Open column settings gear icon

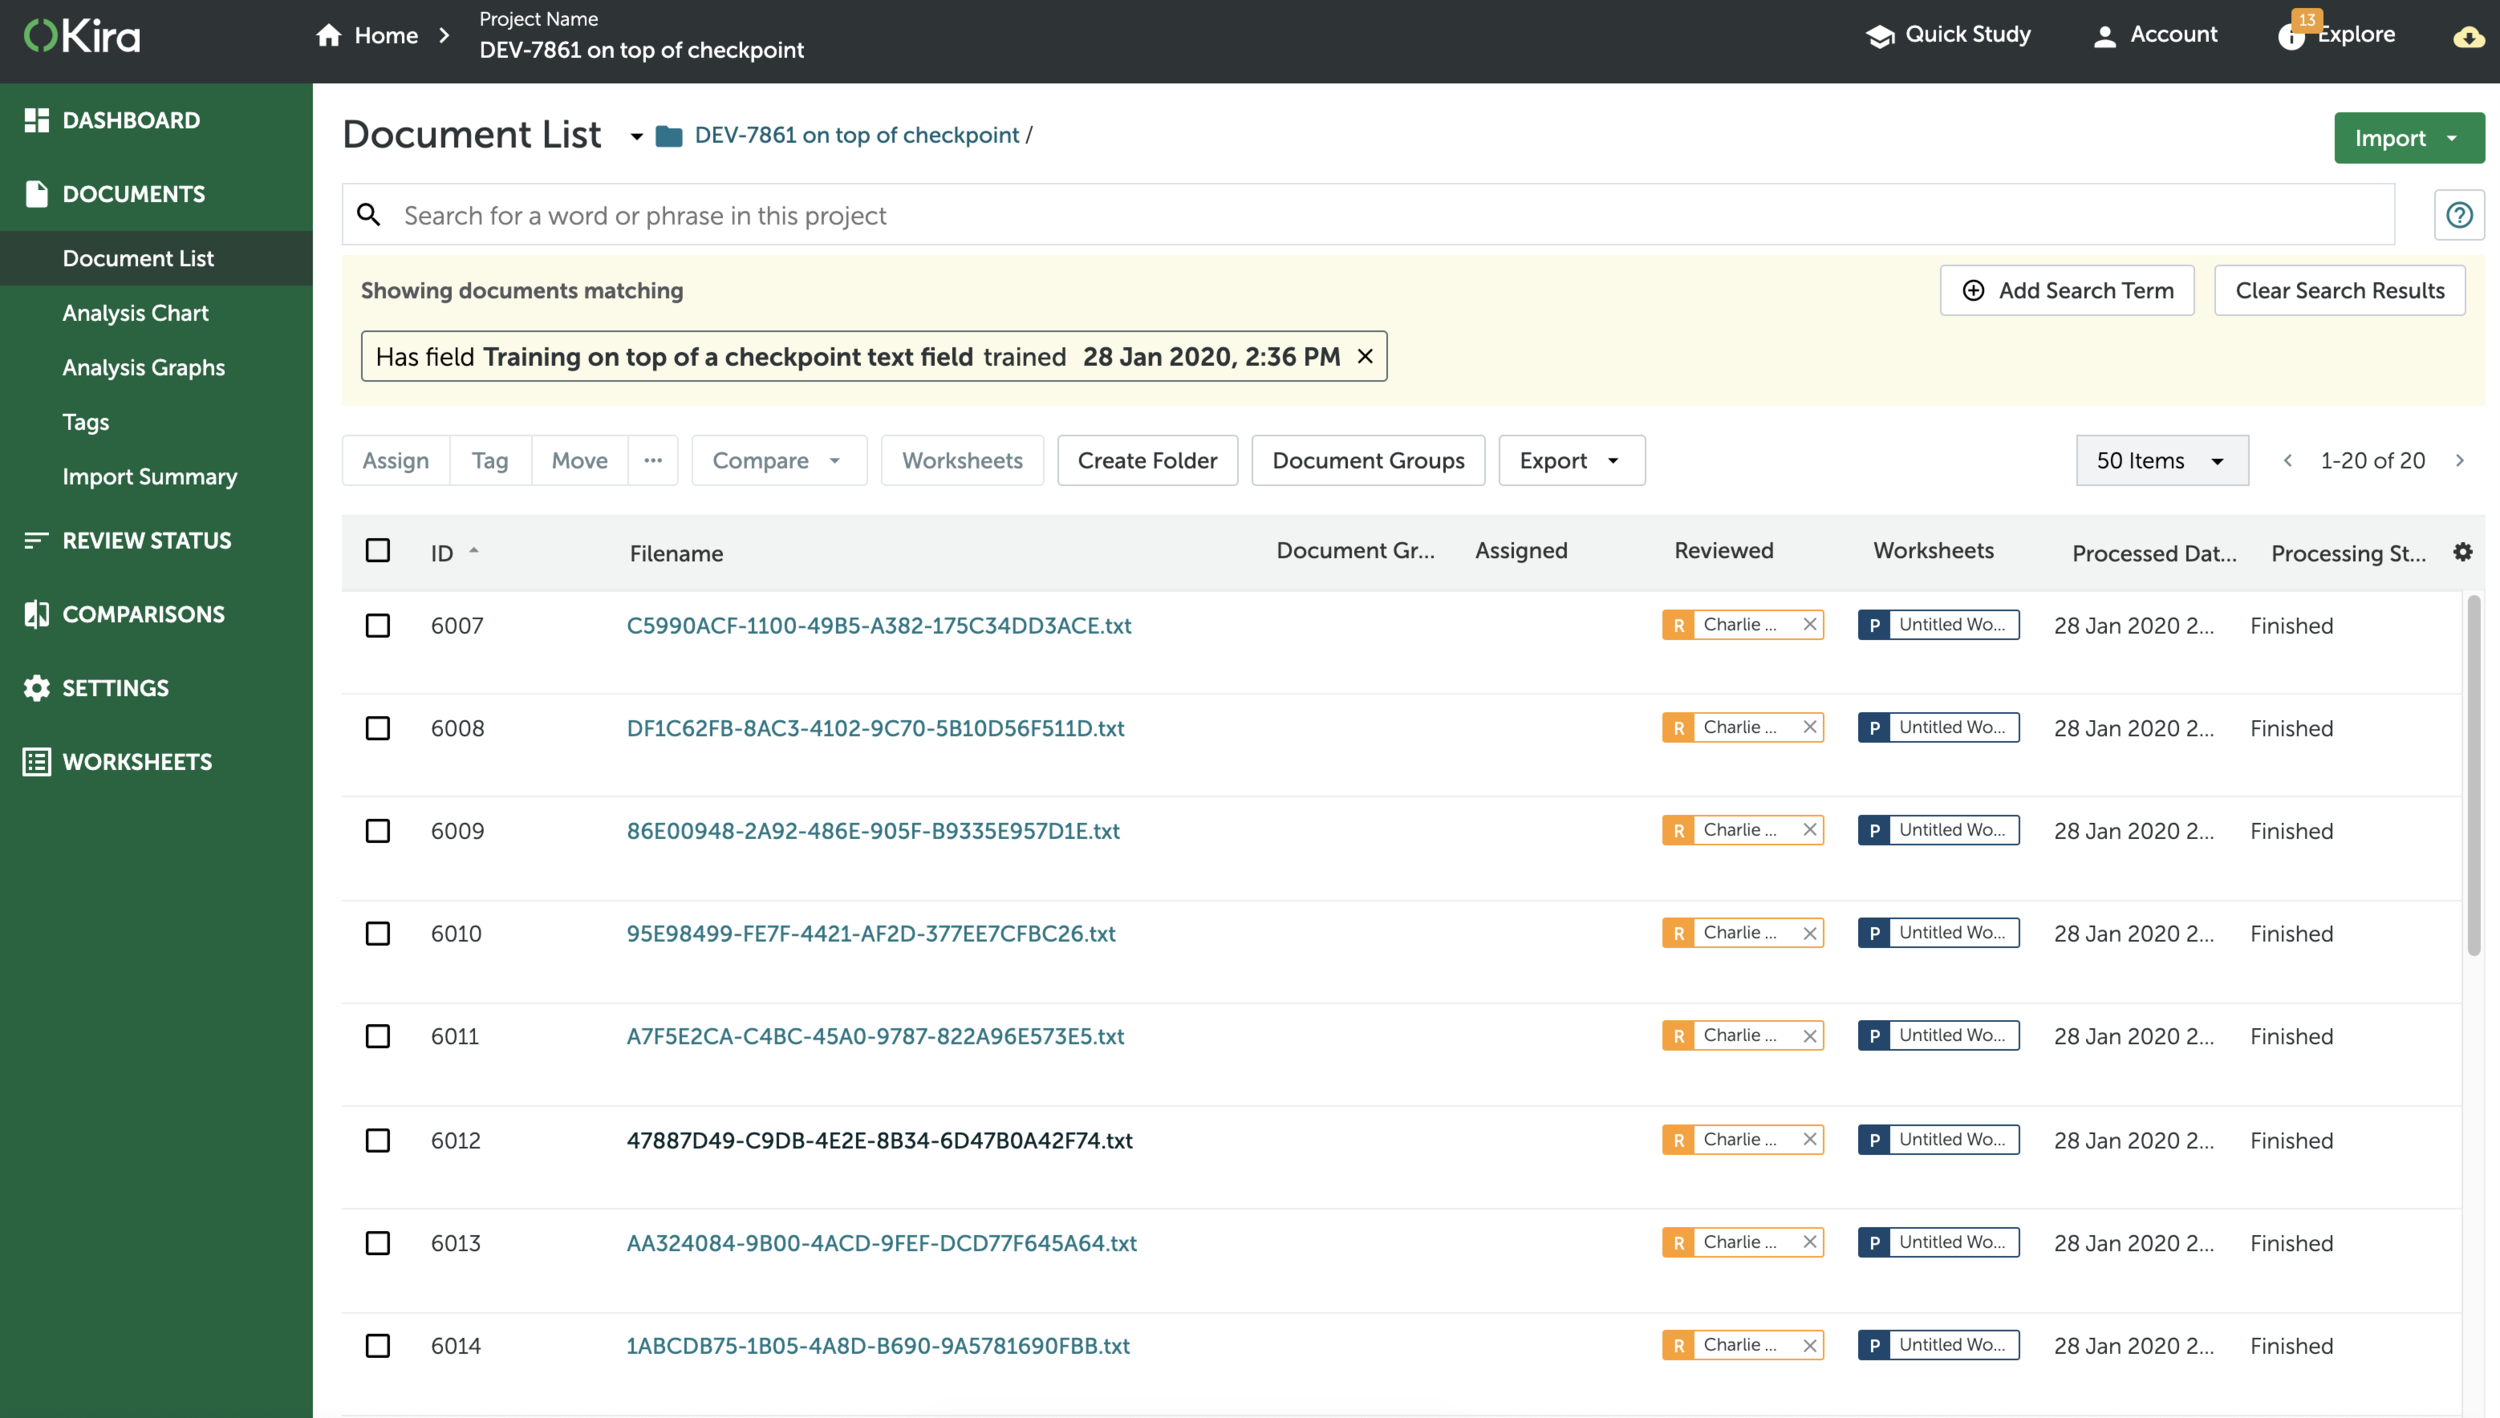tap(2463, 552)
